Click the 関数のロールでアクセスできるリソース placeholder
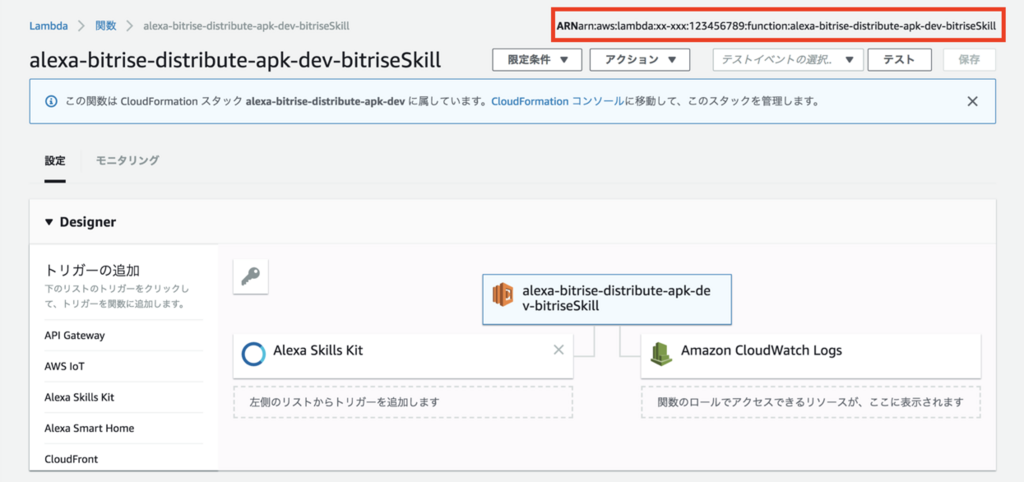This screenshot has width=1024, height=482. (x=810, y=402)
